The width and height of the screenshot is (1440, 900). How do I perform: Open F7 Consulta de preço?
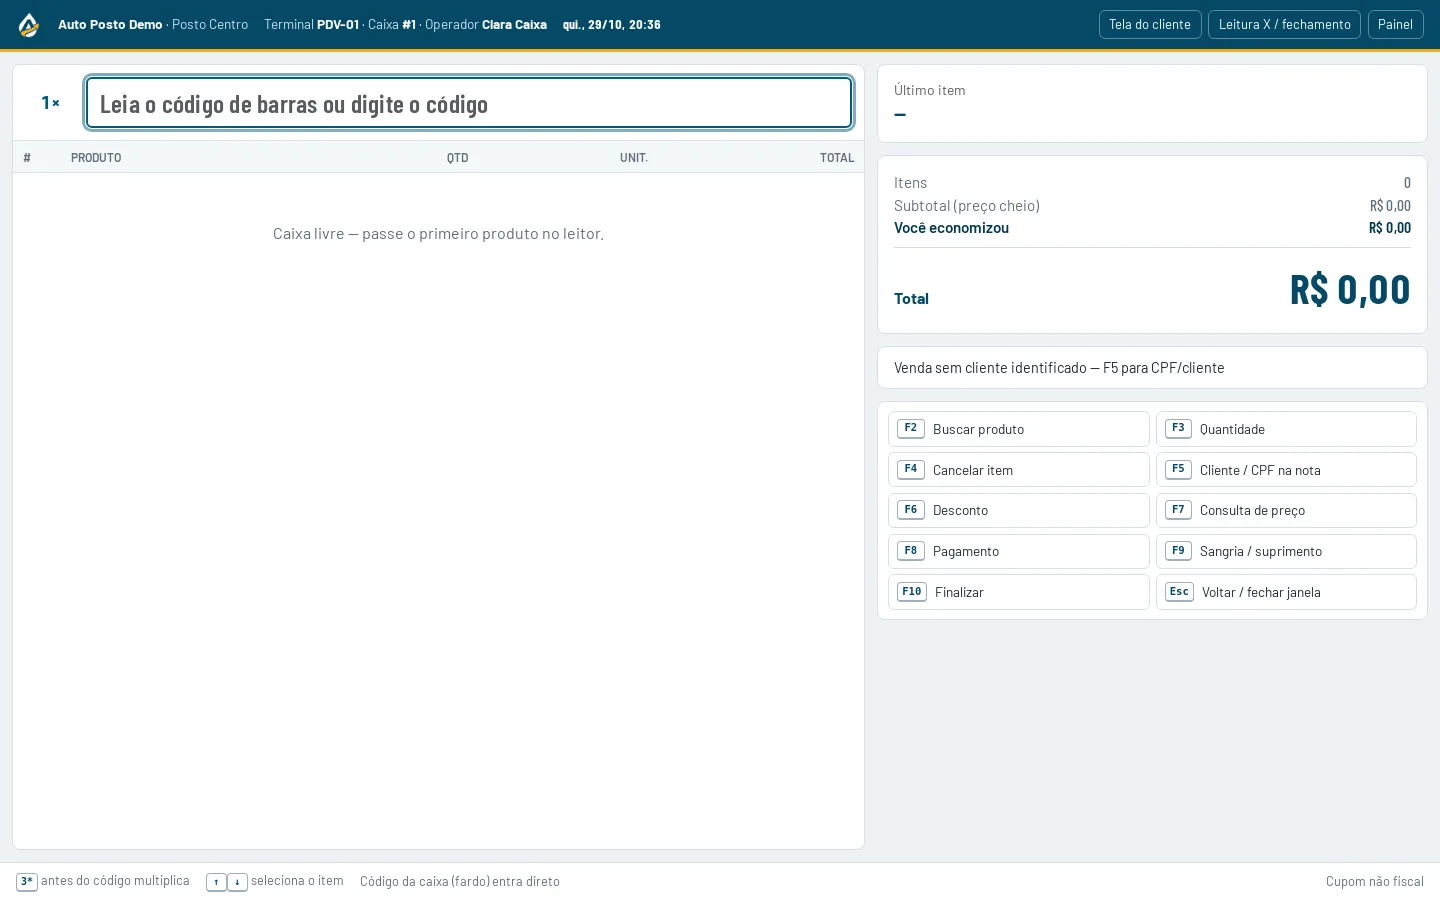1286,510
